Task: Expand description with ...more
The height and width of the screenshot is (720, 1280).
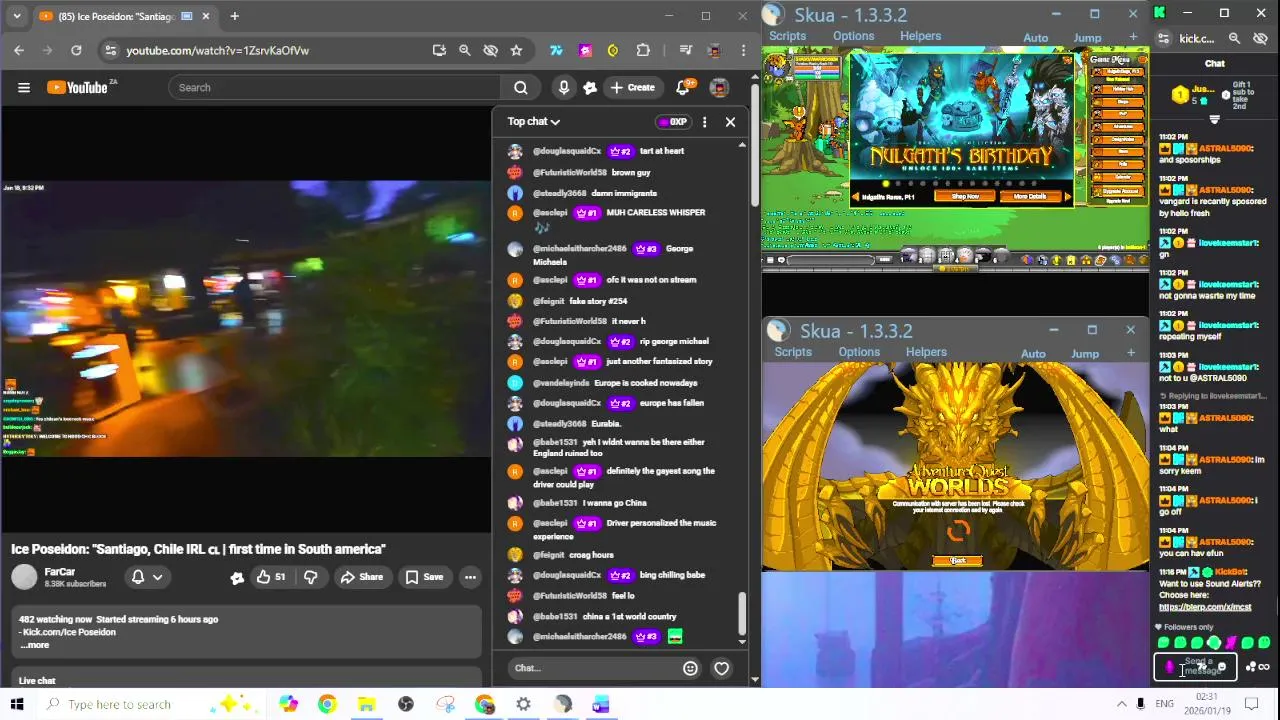Action: [x=34, y=645]
